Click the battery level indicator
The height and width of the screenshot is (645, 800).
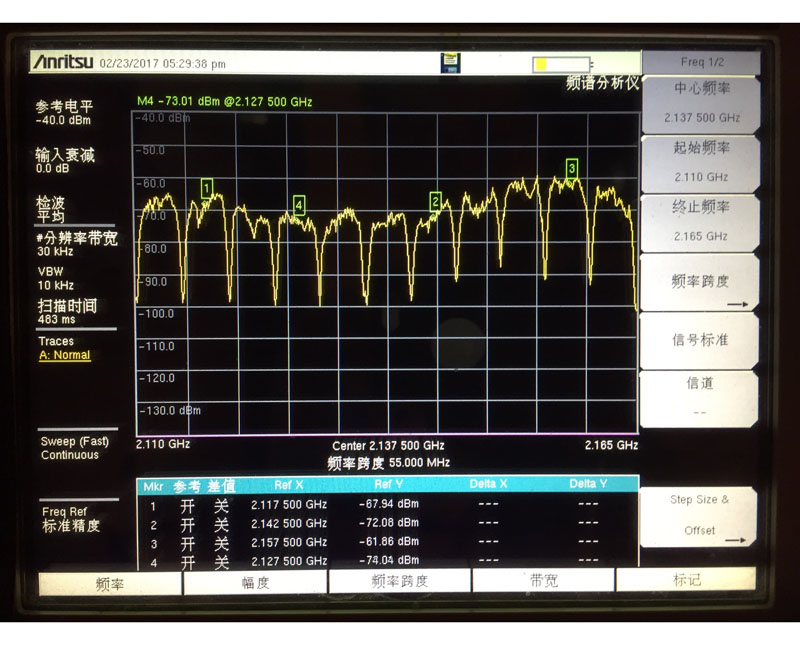(x=562, y=64)
